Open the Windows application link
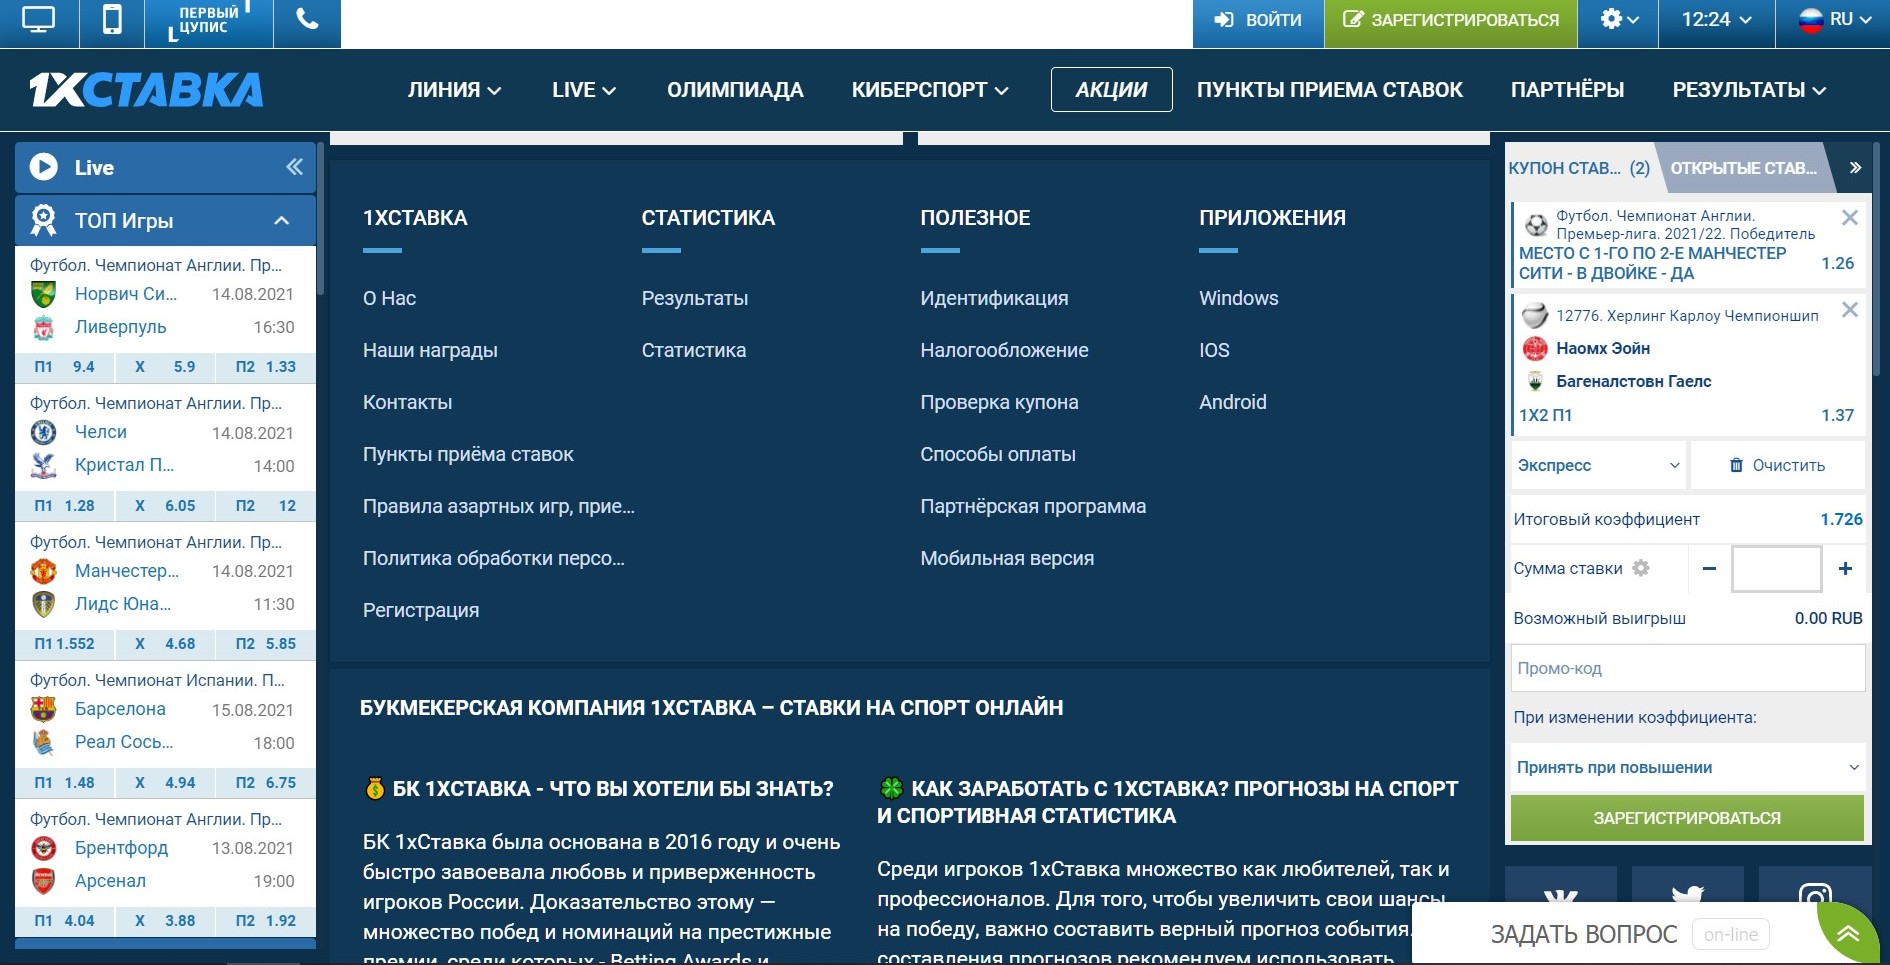Viewport: 1890px width, 965px height. [x=1238, y=298]
